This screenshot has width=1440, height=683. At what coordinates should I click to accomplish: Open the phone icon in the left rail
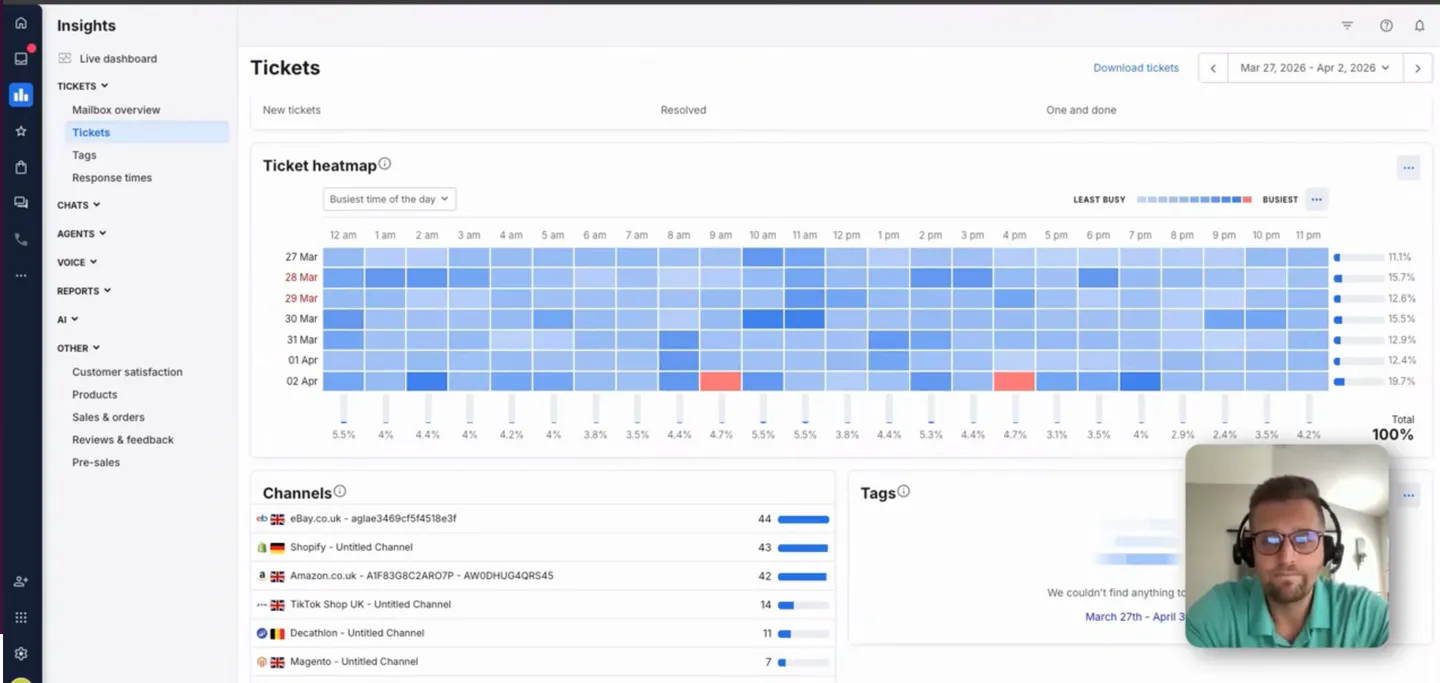pos(21,239)
